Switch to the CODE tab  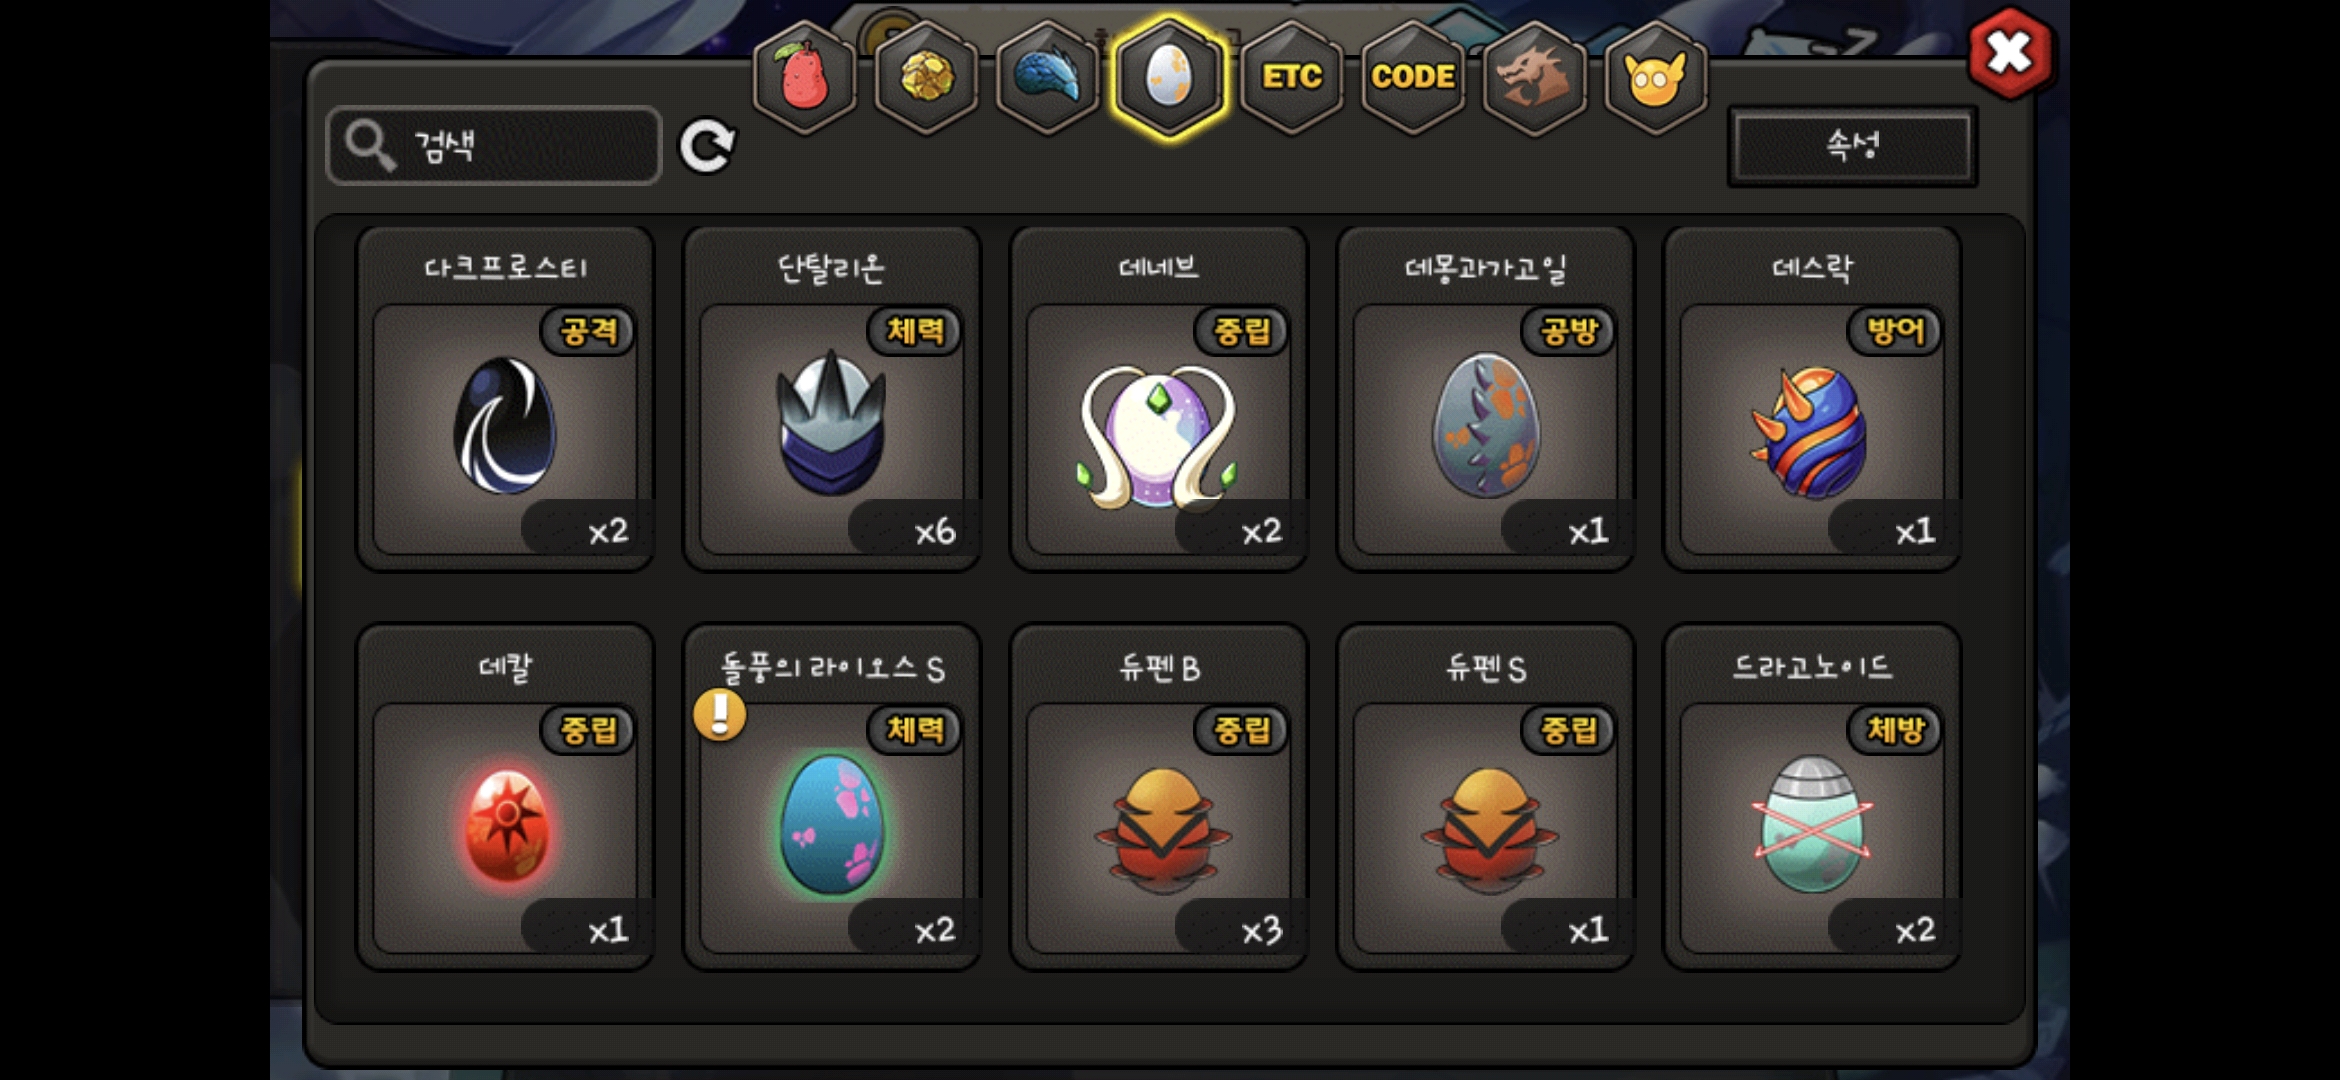pos(1413,78)
